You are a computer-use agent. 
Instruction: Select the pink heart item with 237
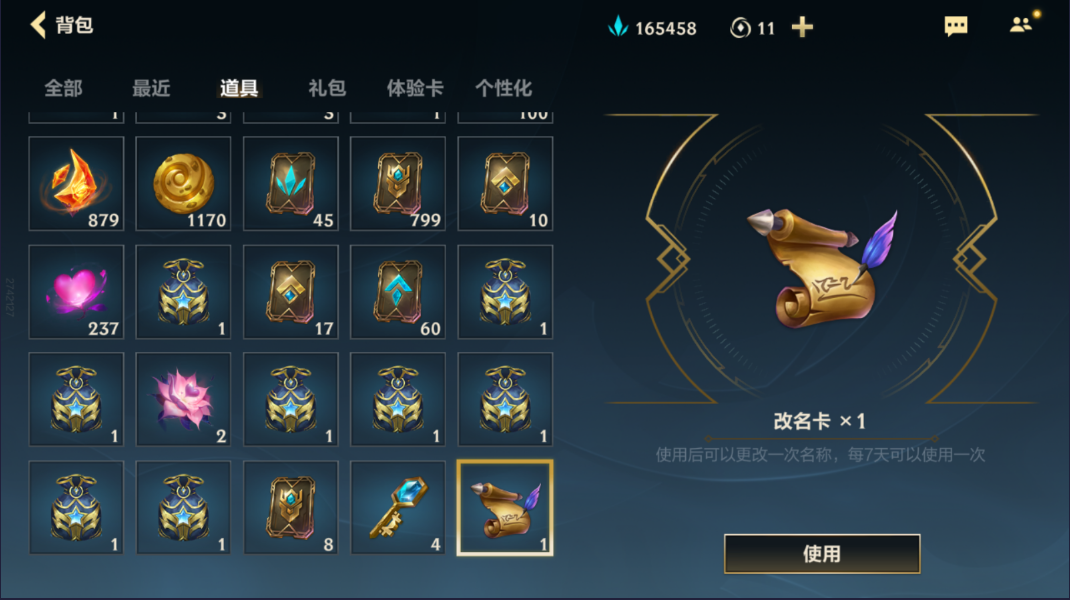[76, 292]
